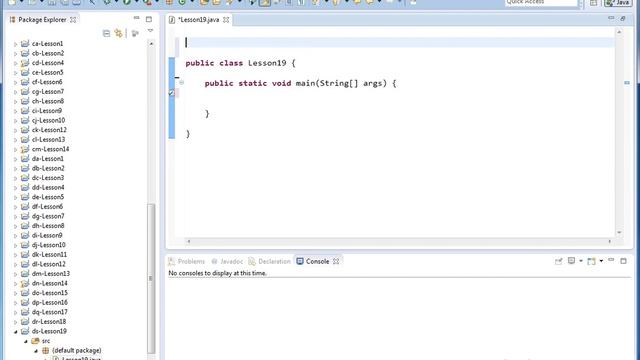Screen dimensions: 640x360
Task: Select the dd-Lesson4 project
Action: click(x=48, y=187)
